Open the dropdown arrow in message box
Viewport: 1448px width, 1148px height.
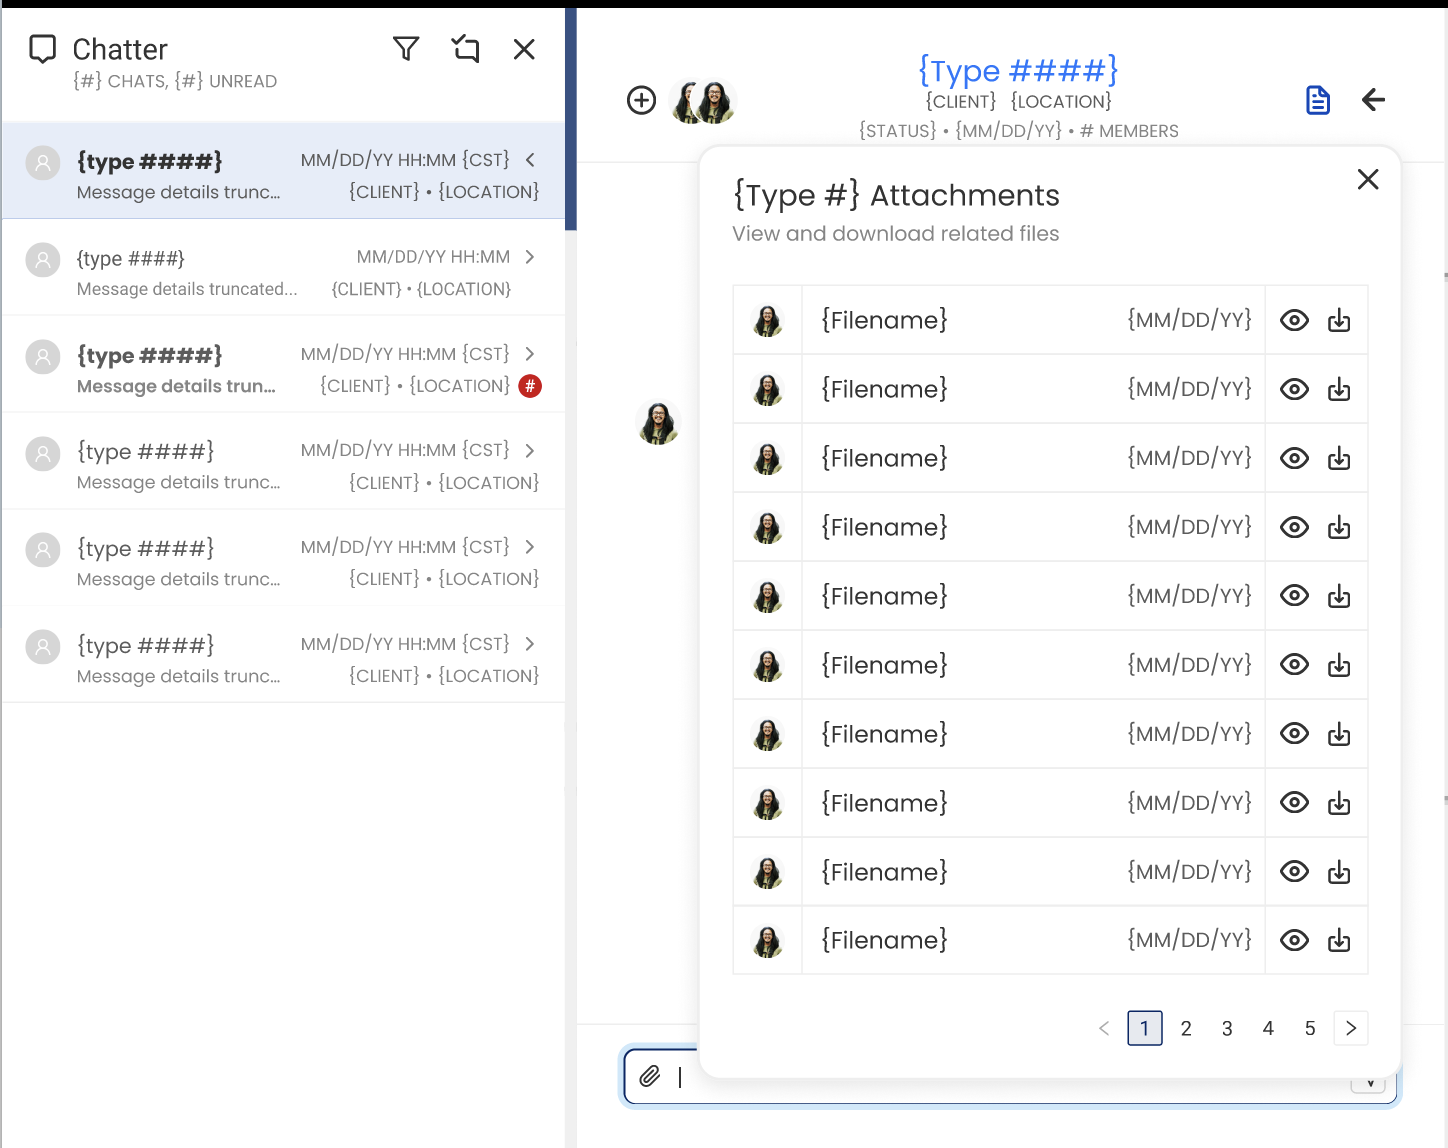pyautogui.click(x=1369, y=1084)
